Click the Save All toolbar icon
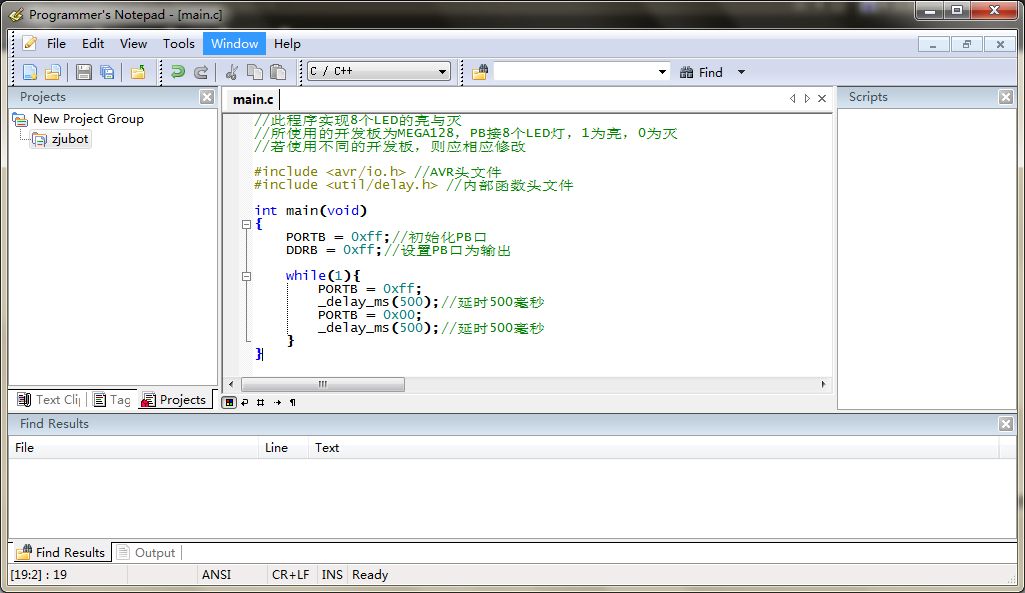The width and height of the screenshot is (1025, 593). tap(107, 72)
